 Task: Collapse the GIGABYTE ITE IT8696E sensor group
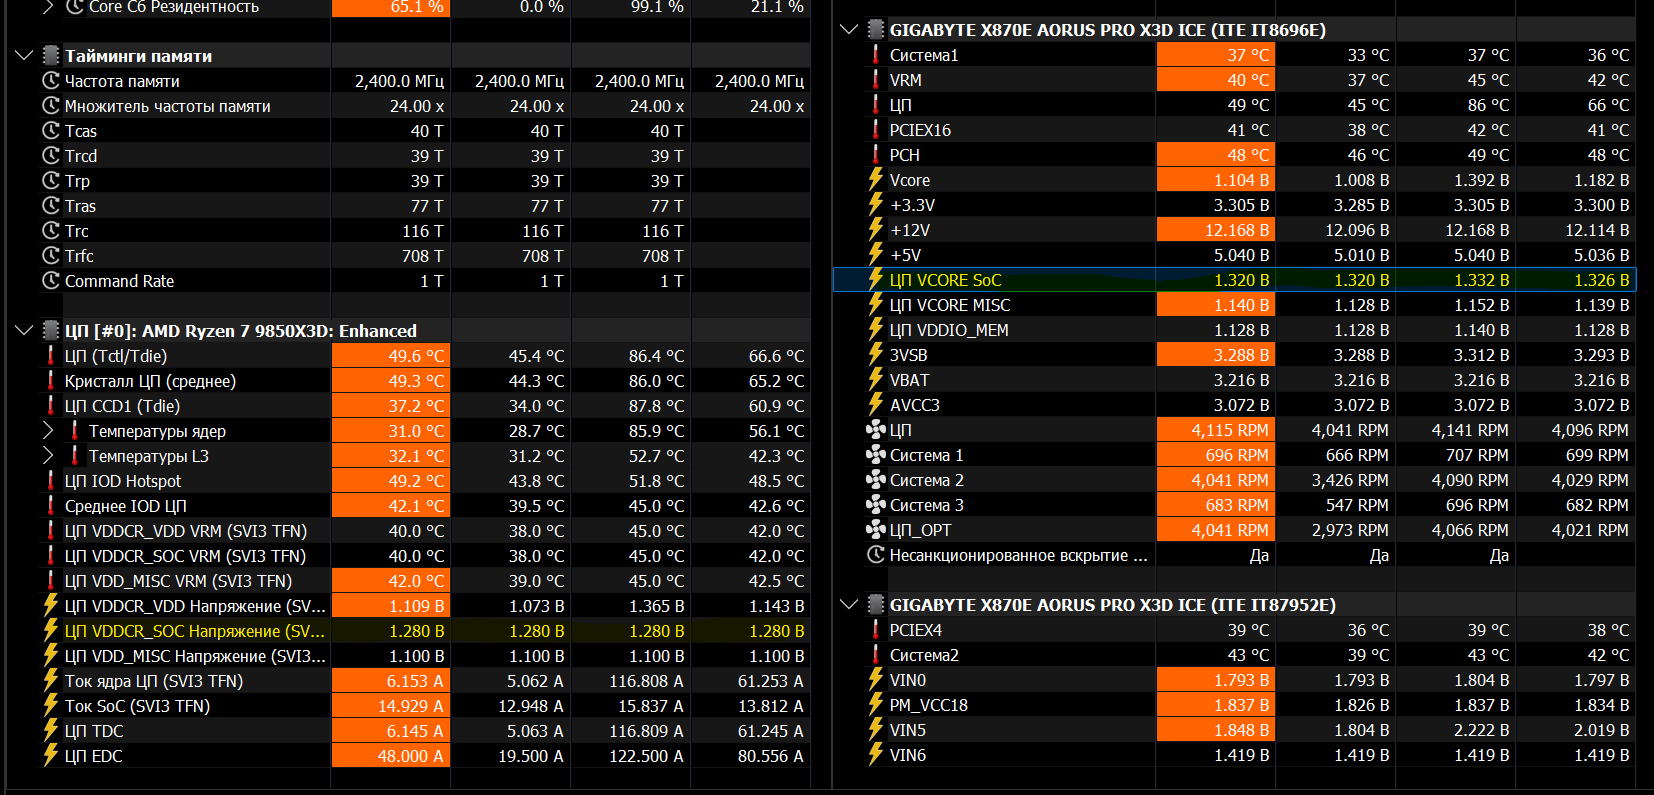[x=849, y=30]
